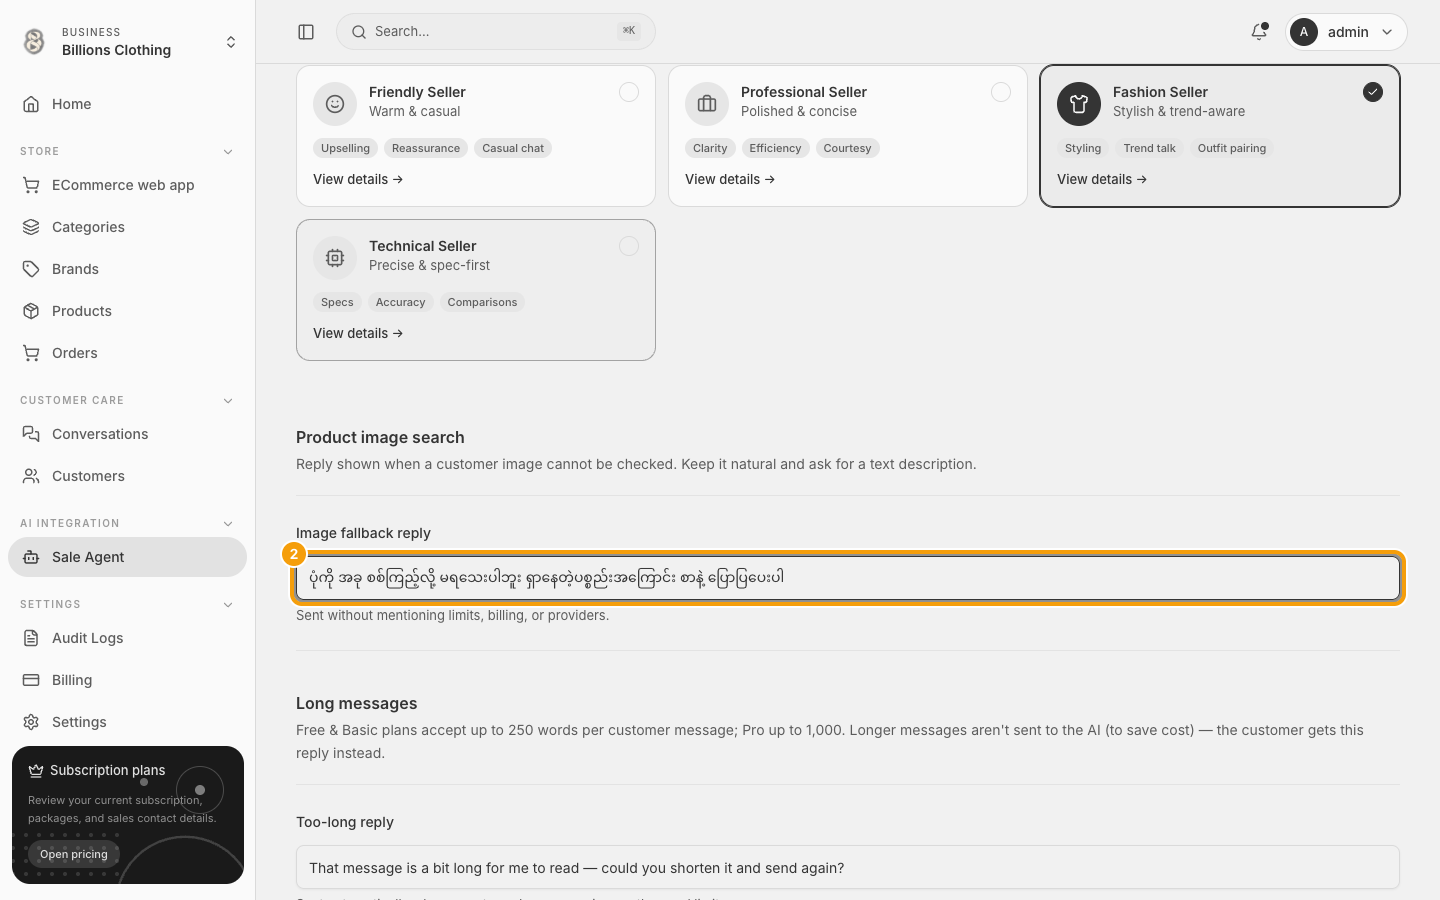Focus the top Search box
The height and width of the screenshot is (900, 1440).
pyautogui.click(x=496, y=32)
